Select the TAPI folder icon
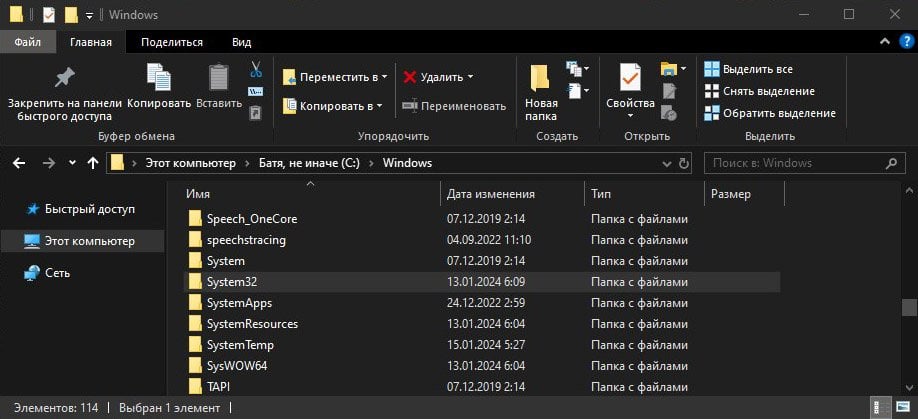This screenshot has width=918, height=419. (195, 387)
